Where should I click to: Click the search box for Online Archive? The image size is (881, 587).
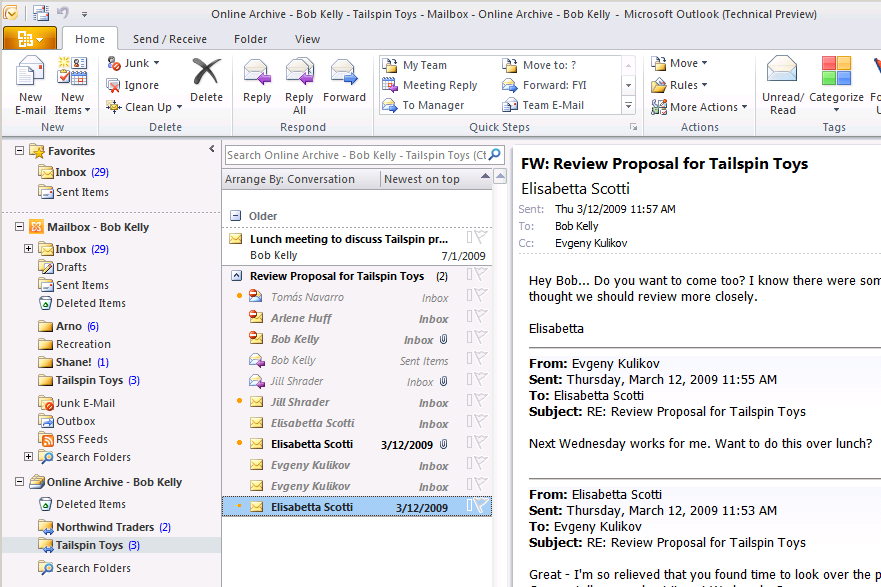pyautogui.click(x=357, y=155)
